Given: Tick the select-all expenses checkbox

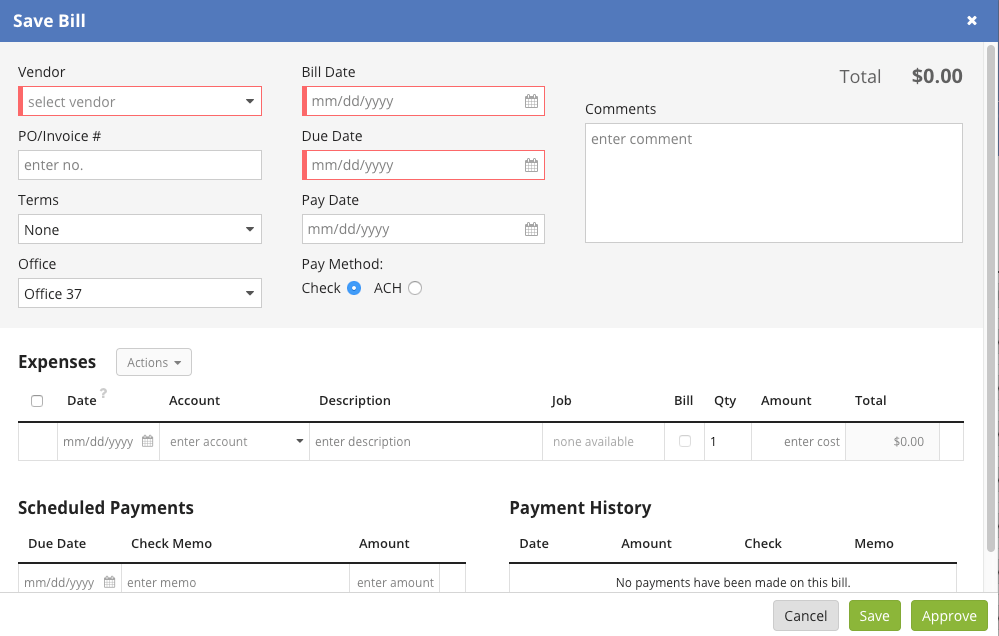Looking at the screenshot, I should point(37,401).
